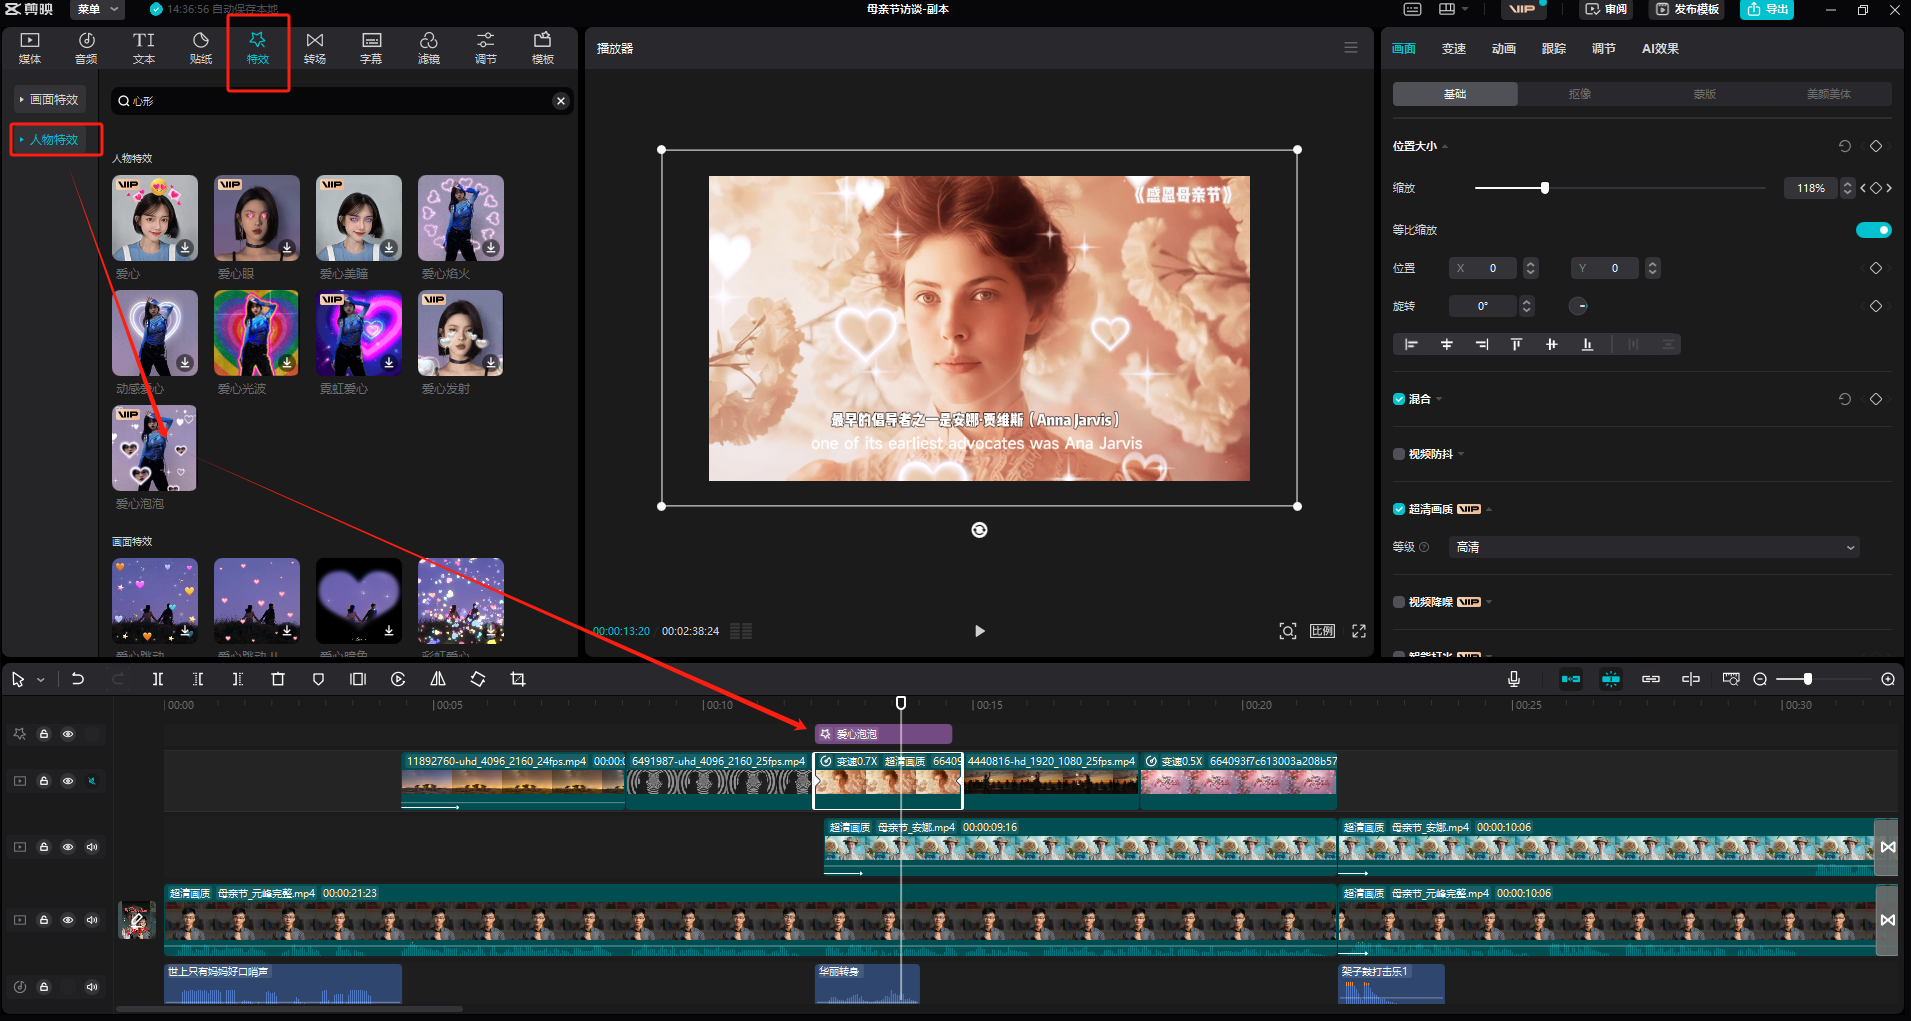The image size is (1911, 1021).
Task: Reset the 位置大小 settings
Action: pos(1845,146)
